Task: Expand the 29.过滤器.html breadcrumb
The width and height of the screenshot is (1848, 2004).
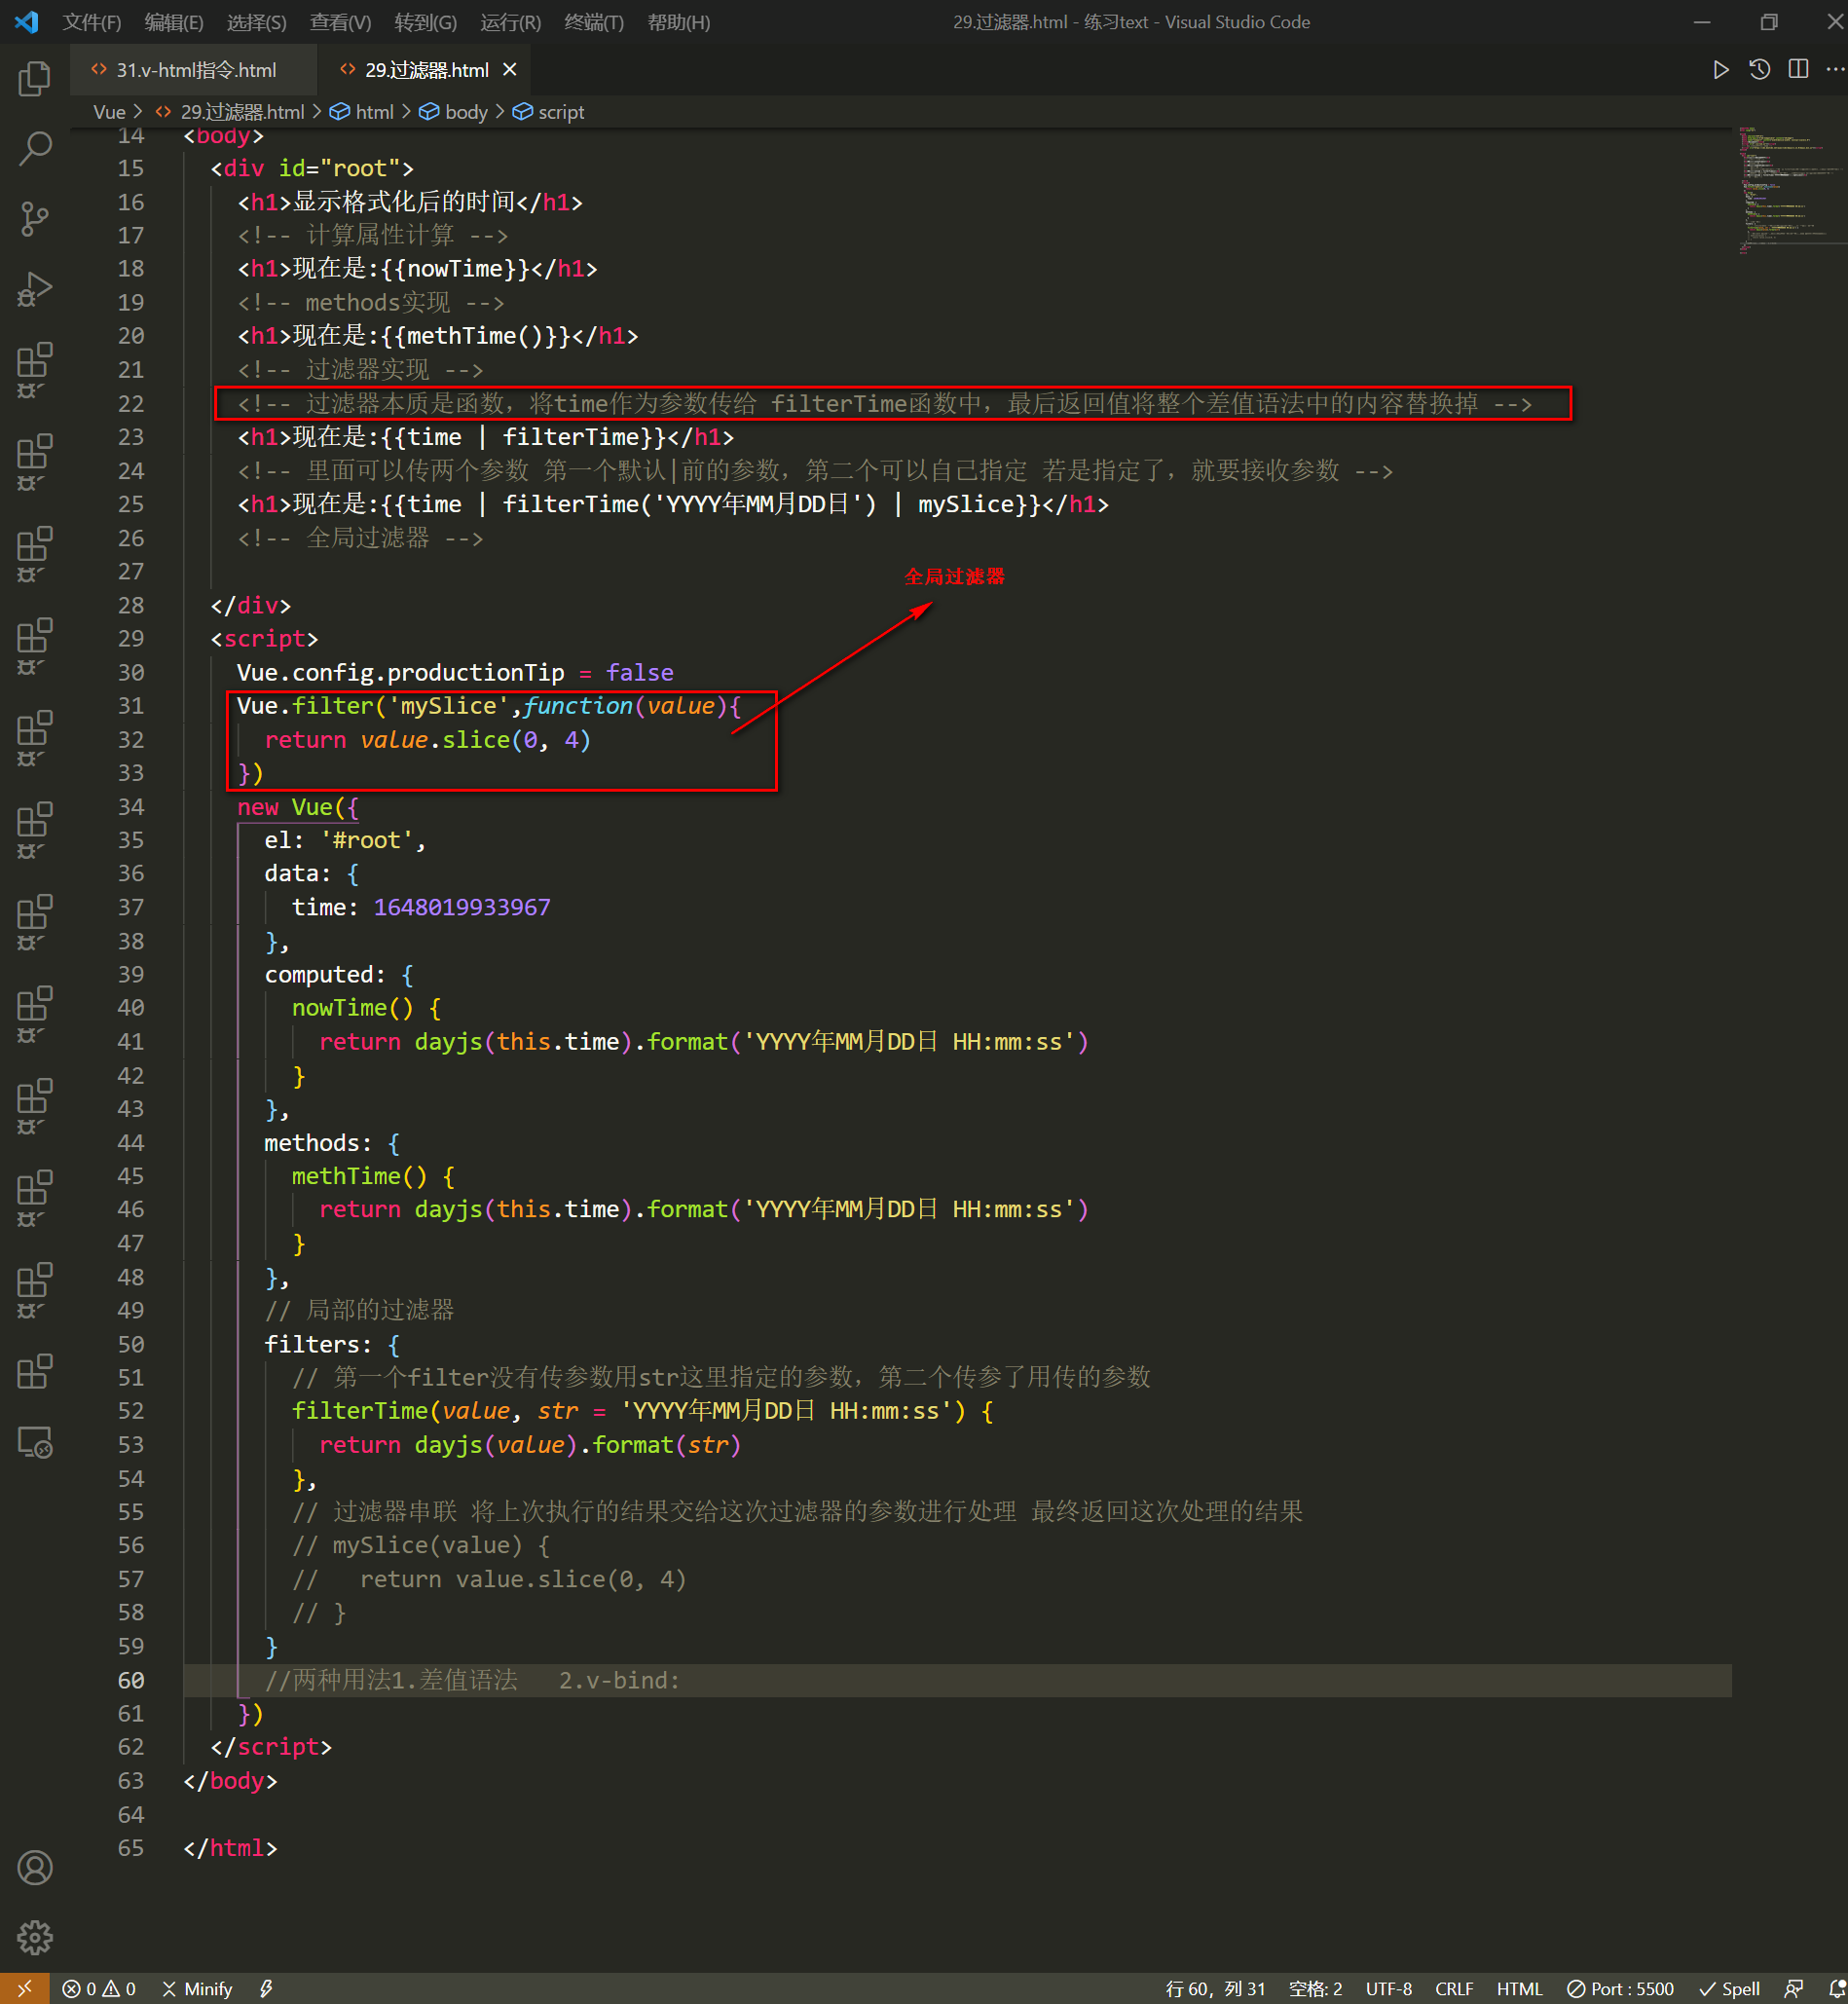Action: click(x=242, y=112)
